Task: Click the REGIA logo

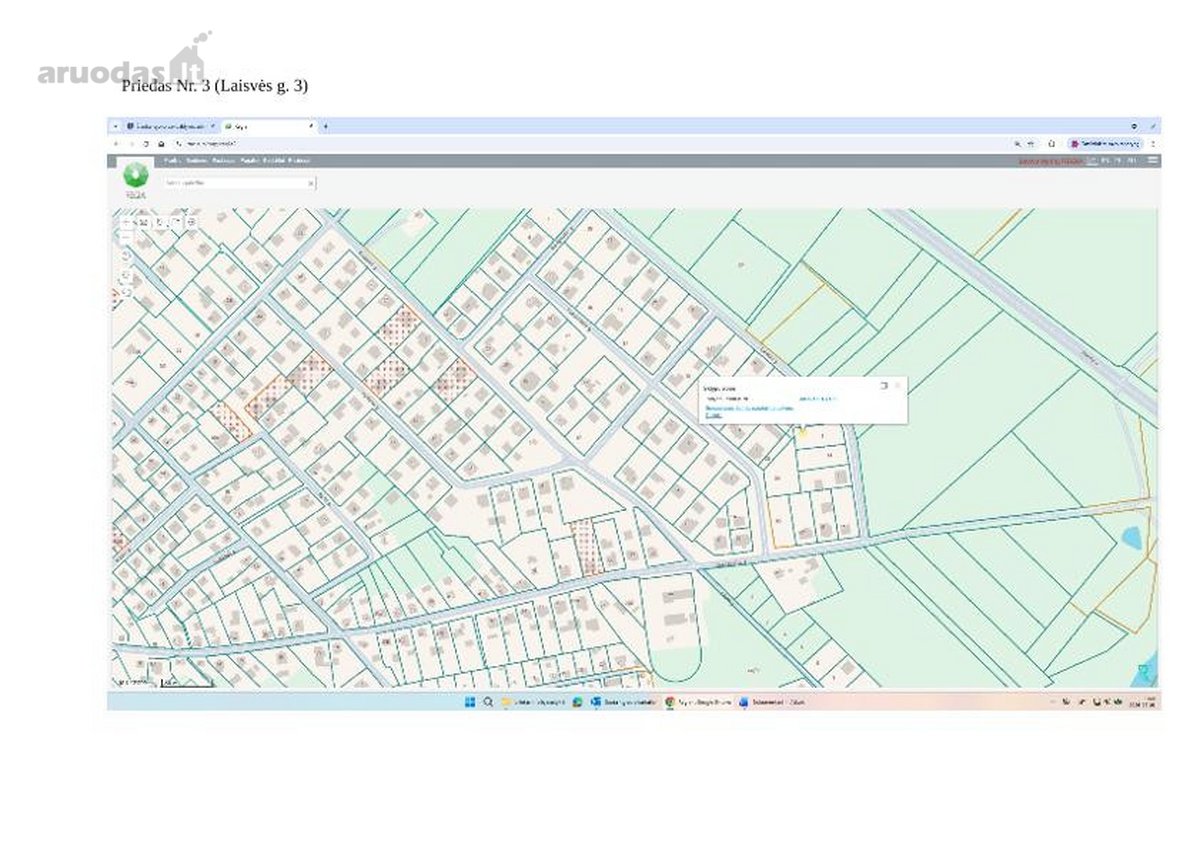Action: coord(136,180)
